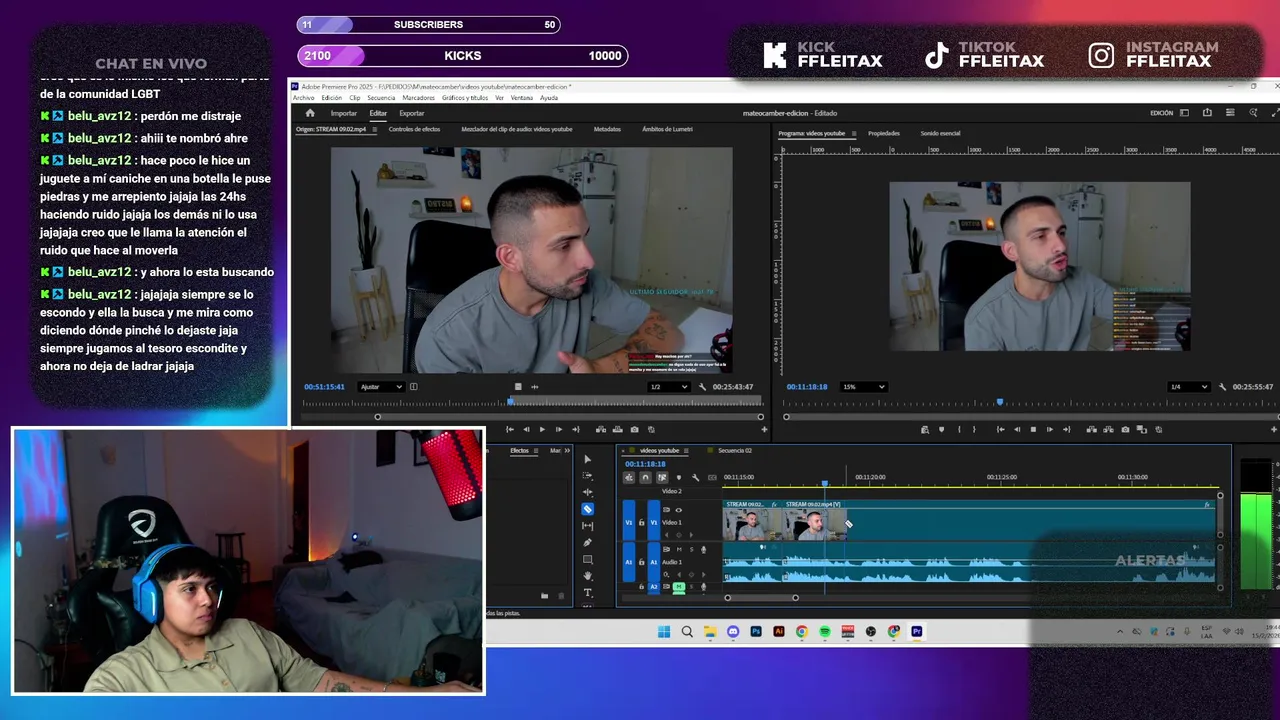Click timeline zoom scrollbar right handle

pyautogui.click(x=795, y=598)
